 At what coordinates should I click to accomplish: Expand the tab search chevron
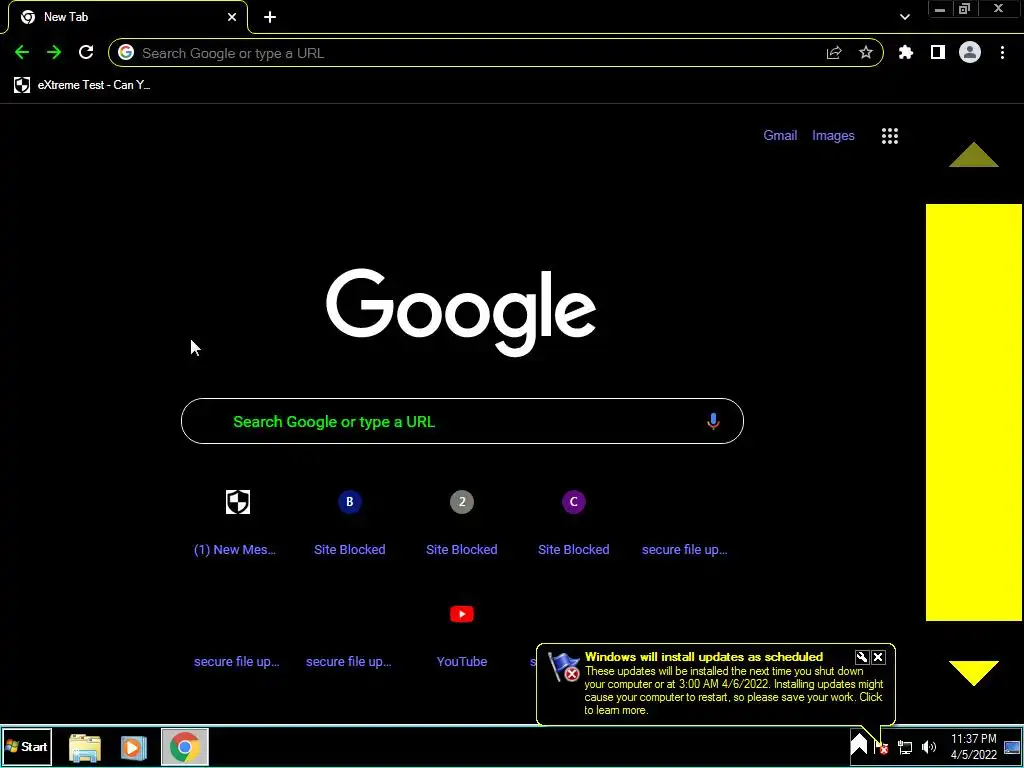(904, 17)
